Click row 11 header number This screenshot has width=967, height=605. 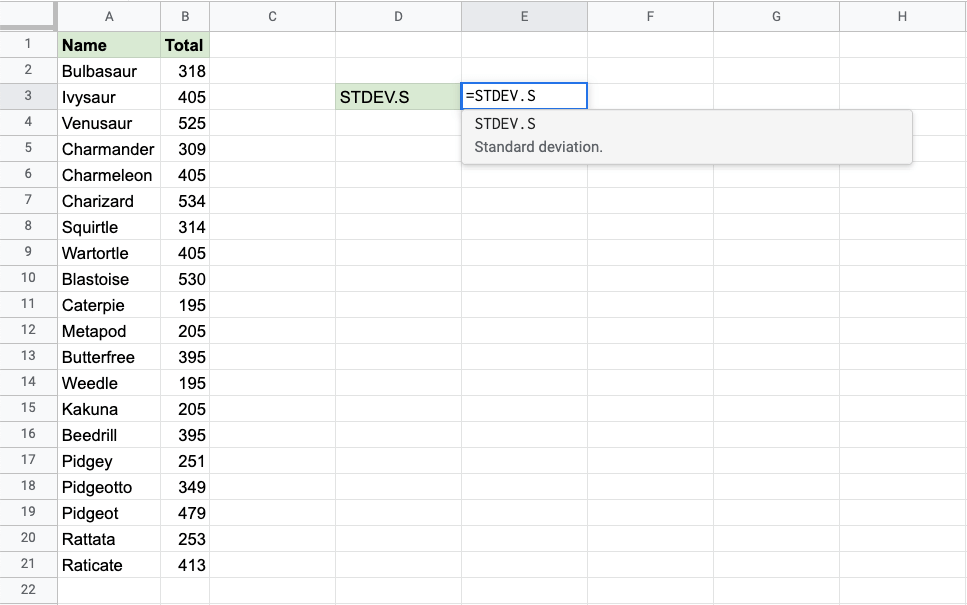[28, 304]
